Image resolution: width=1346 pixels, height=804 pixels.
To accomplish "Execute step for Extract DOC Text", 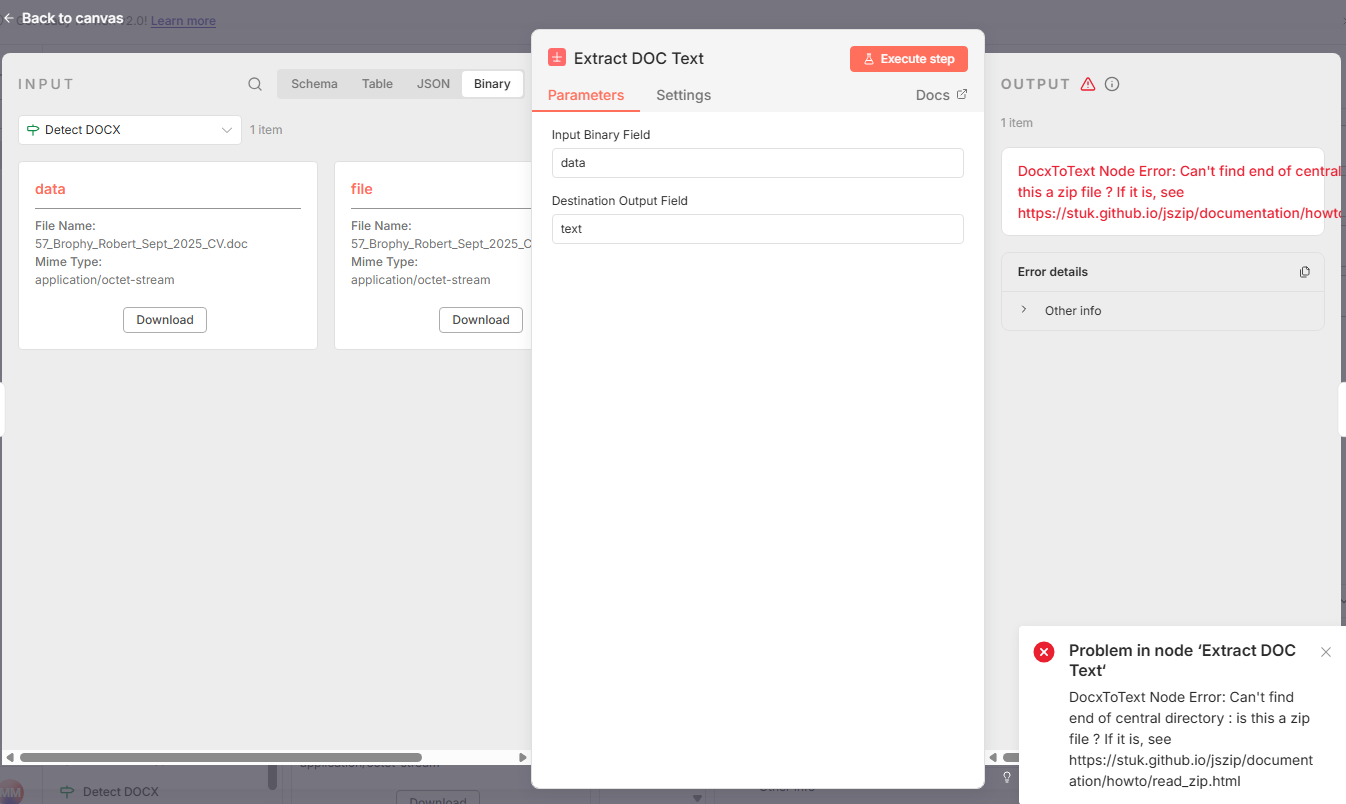I will coord(908,58).
